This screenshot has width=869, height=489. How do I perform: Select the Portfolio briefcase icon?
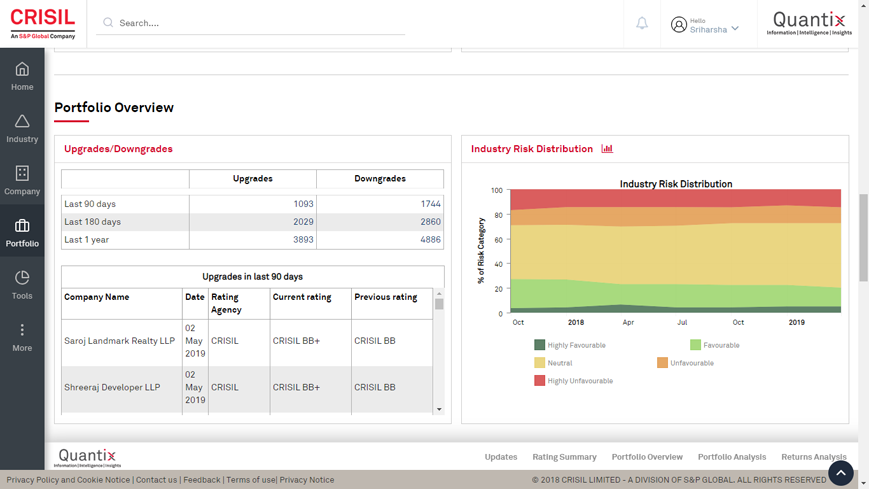22,227
